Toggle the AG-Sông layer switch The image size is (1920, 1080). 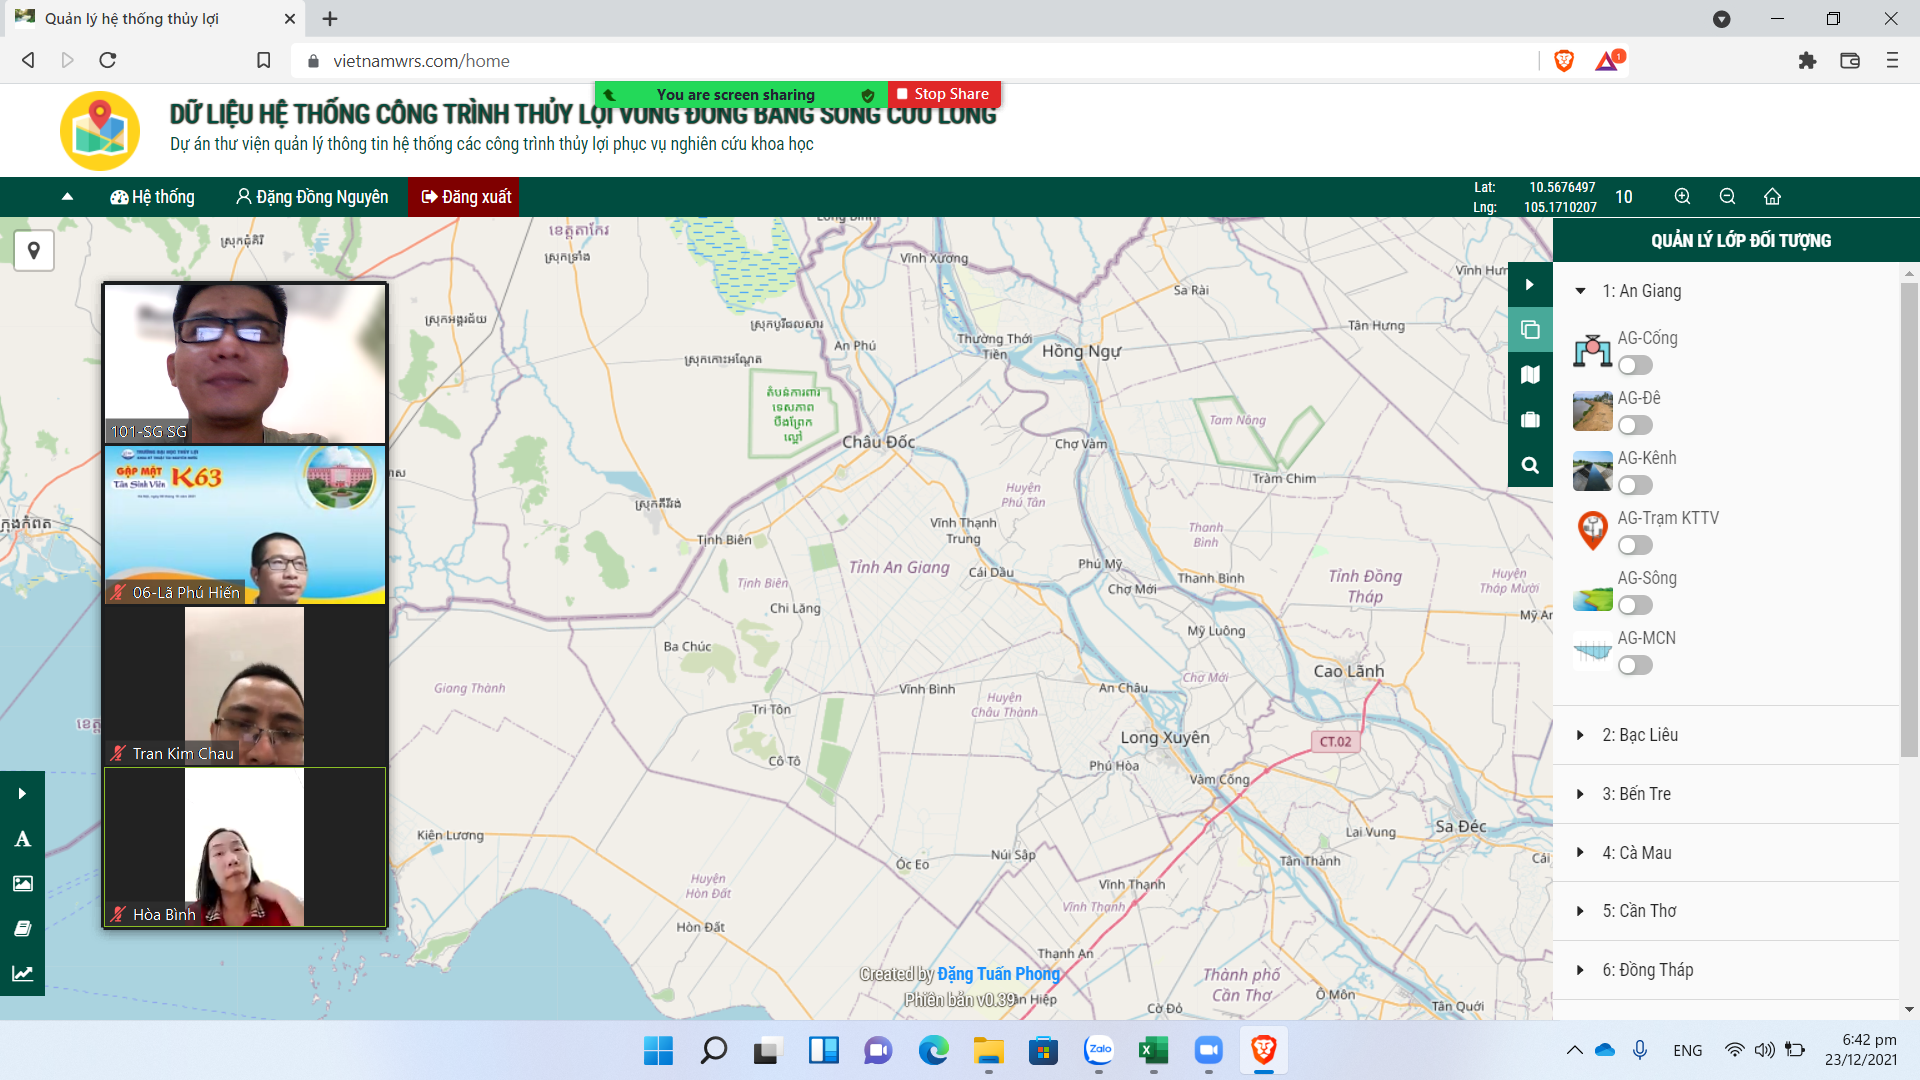tap(1635, 605)
